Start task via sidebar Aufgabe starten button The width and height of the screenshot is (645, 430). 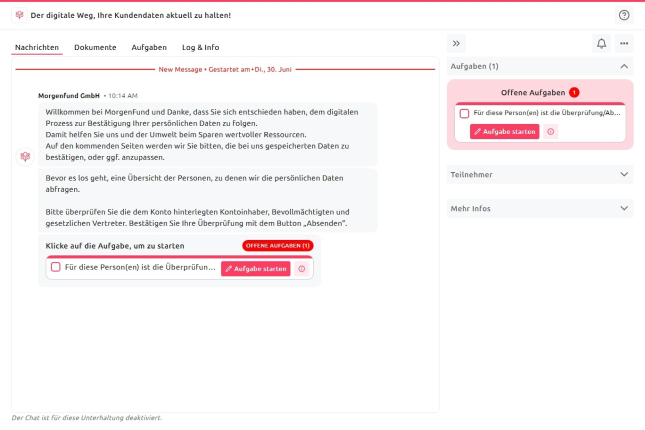point(505,132)
